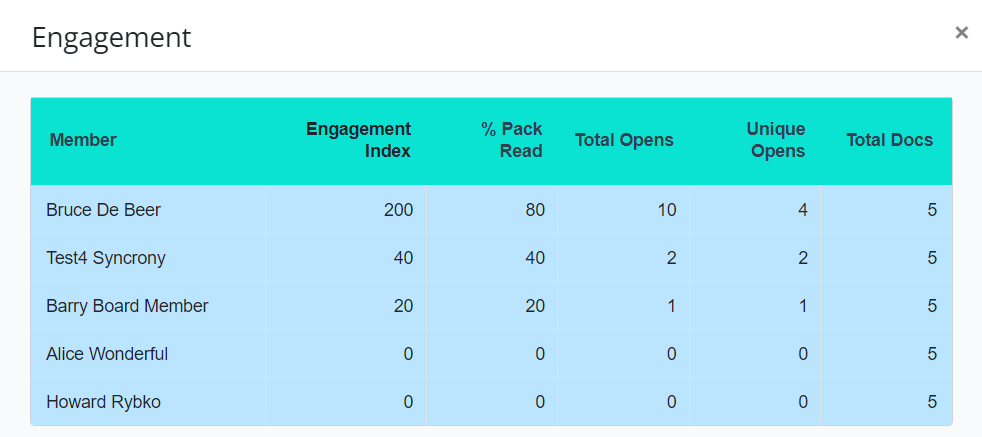
Task: Select the Howard Rybko member name
Action: pos(103,402)
